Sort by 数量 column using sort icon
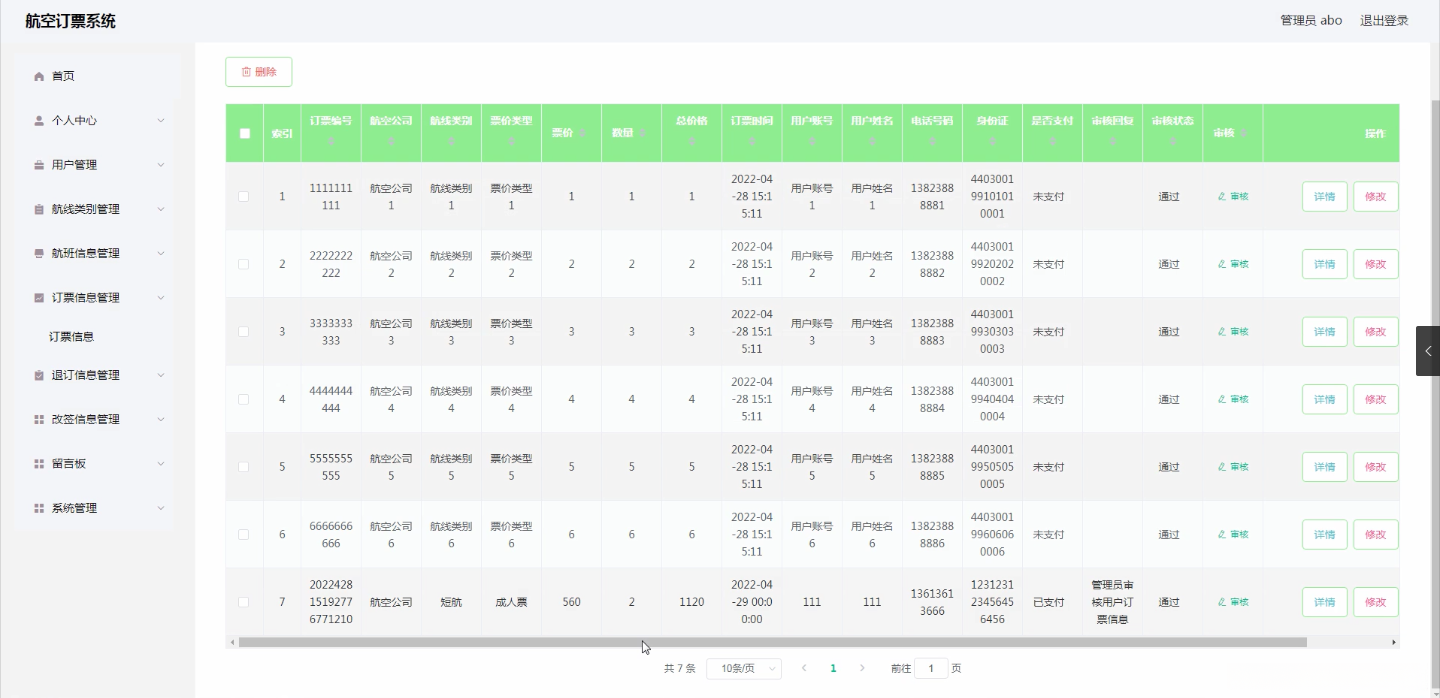The height and width of the screenshot is (698, 1440). click(x=642, y=133)
